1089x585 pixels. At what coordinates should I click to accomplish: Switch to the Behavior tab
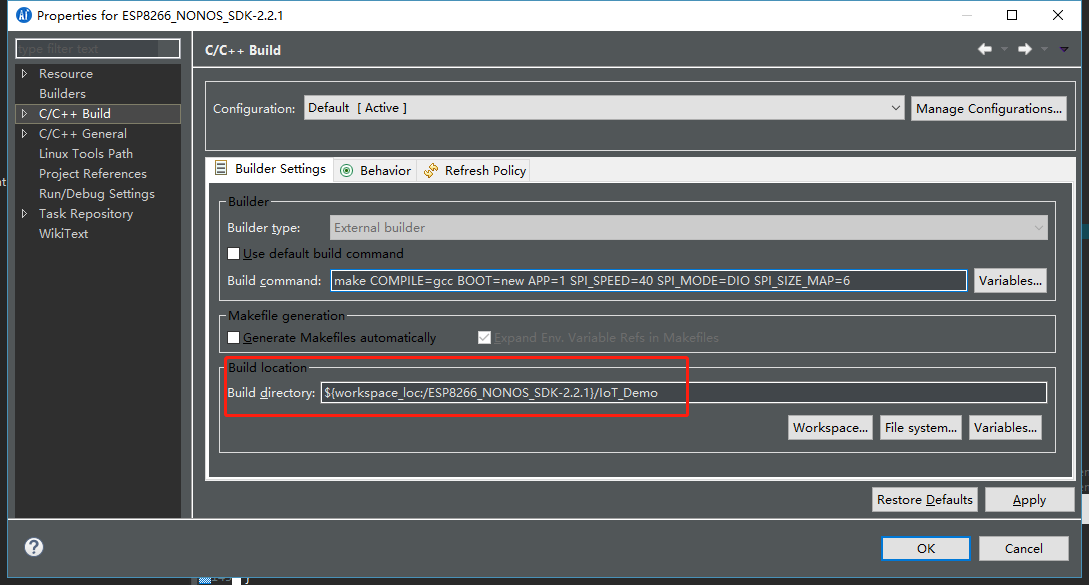[x=376, y=171]
